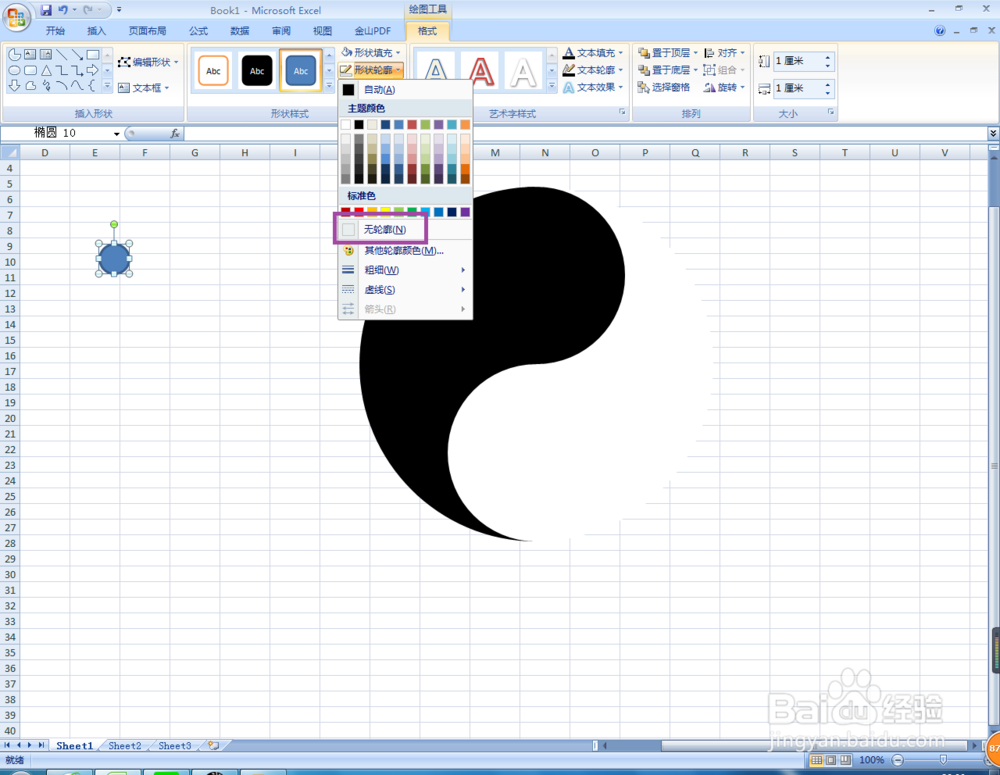Switch to the 页面布局 ribbon tab
The image size is (1000, 775).
click(x=147, y=31)
